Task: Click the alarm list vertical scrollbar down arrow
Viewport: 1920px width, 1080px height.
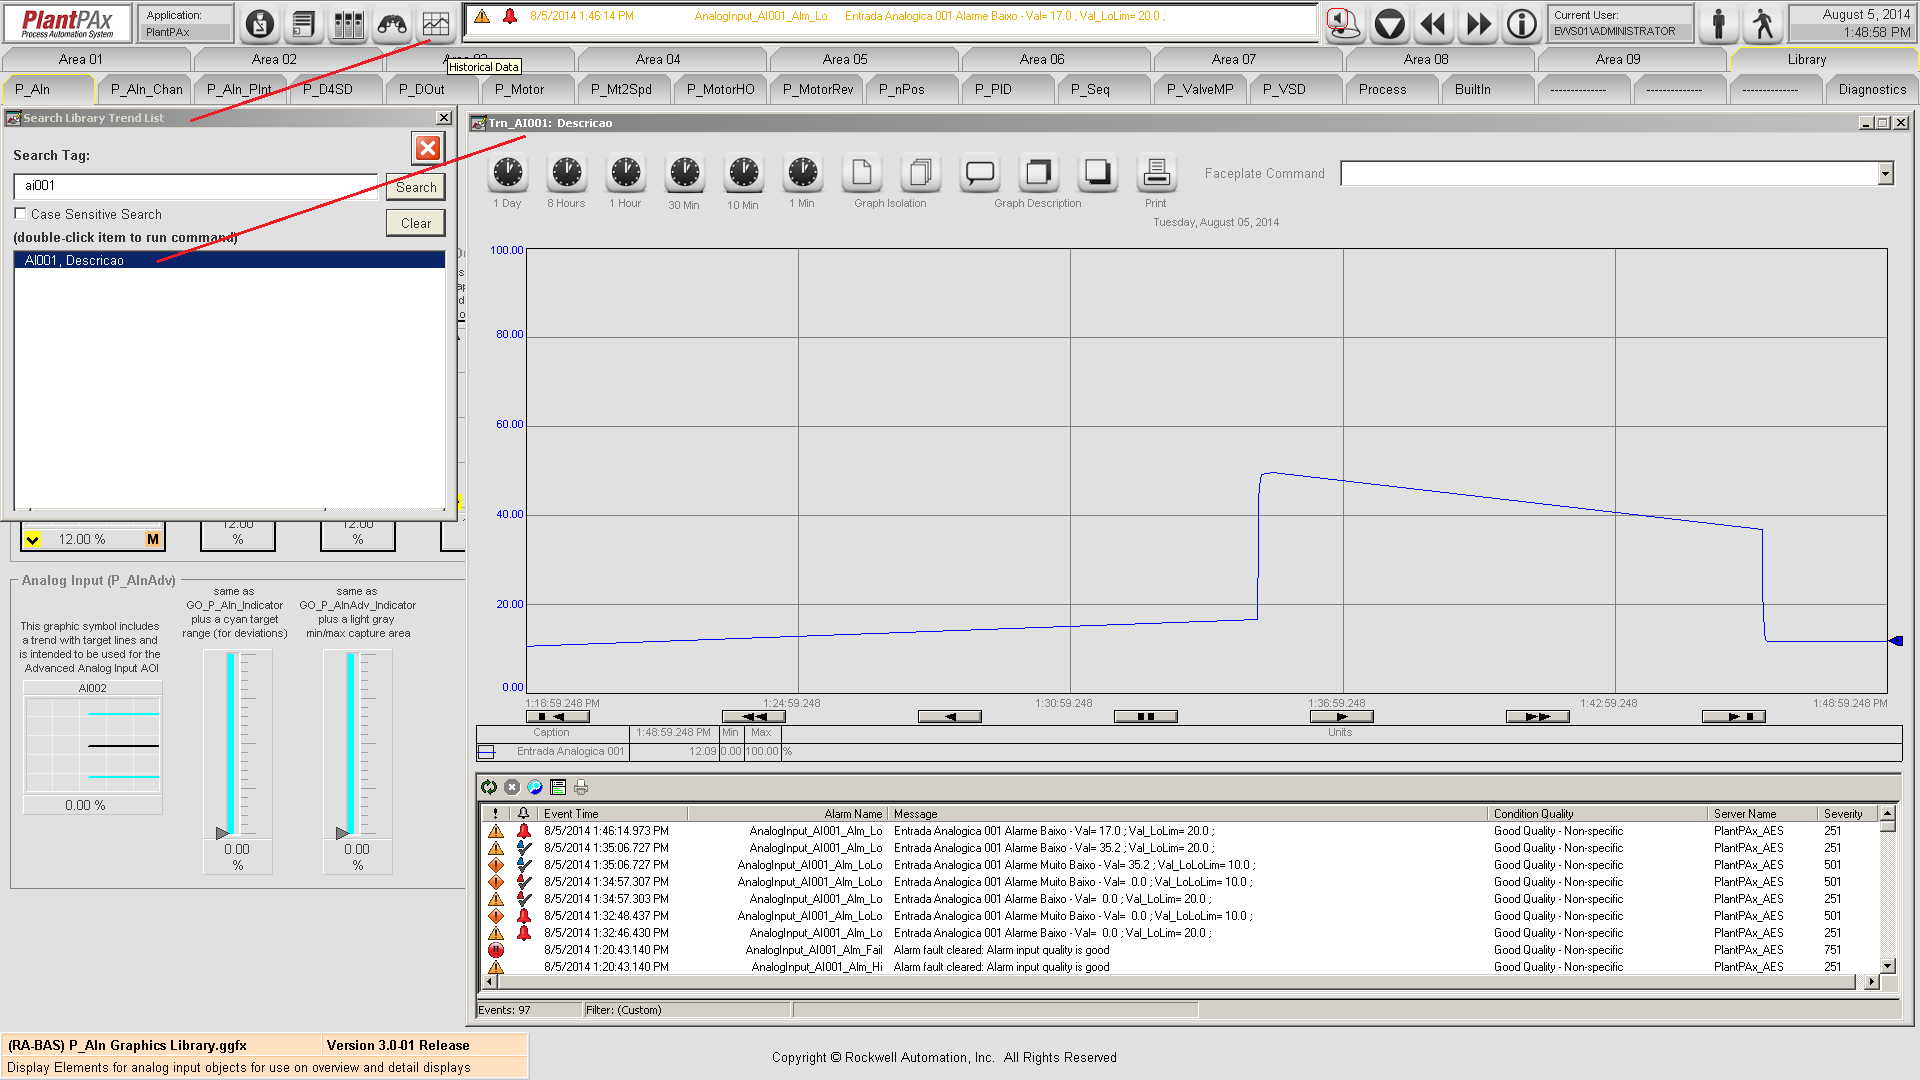Action: (1887, 966)
